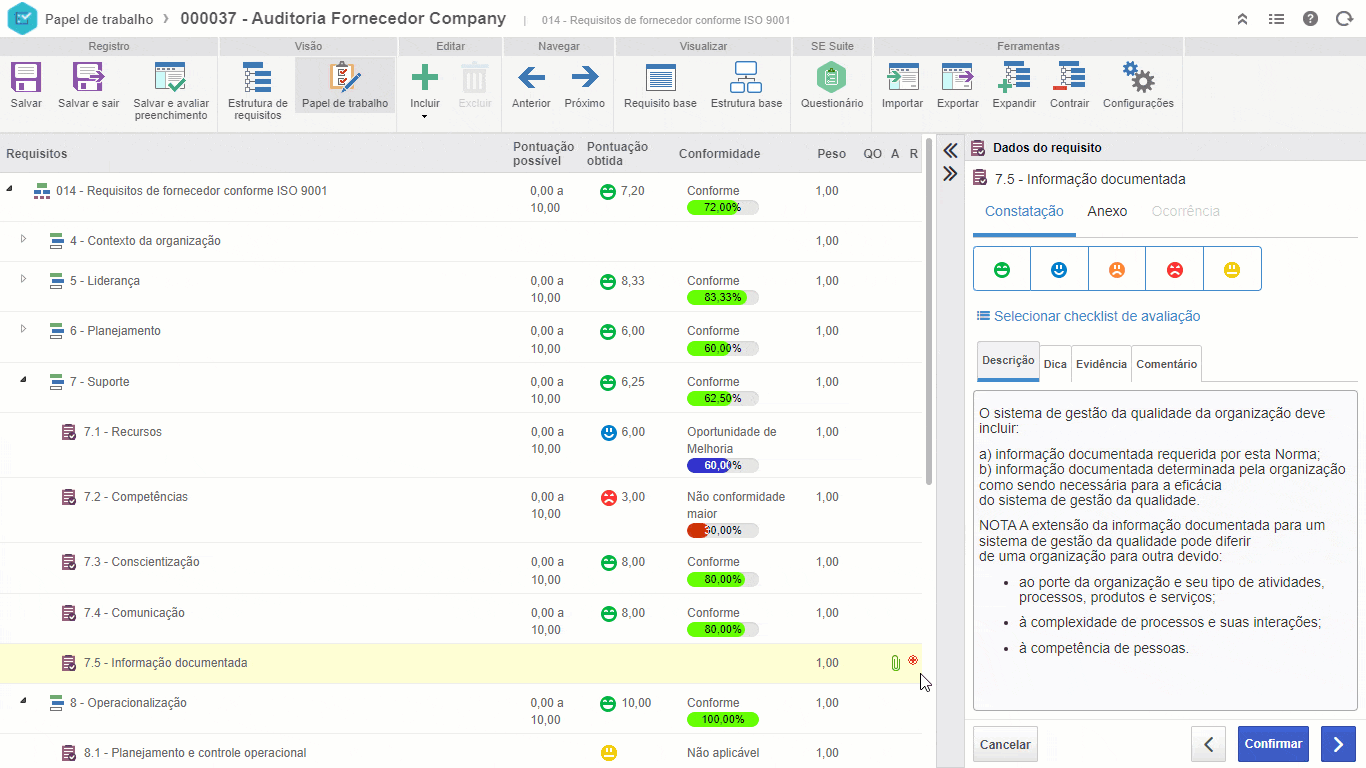
Task: Click the red occurrence icon on row 7.5
Action: 913,660
